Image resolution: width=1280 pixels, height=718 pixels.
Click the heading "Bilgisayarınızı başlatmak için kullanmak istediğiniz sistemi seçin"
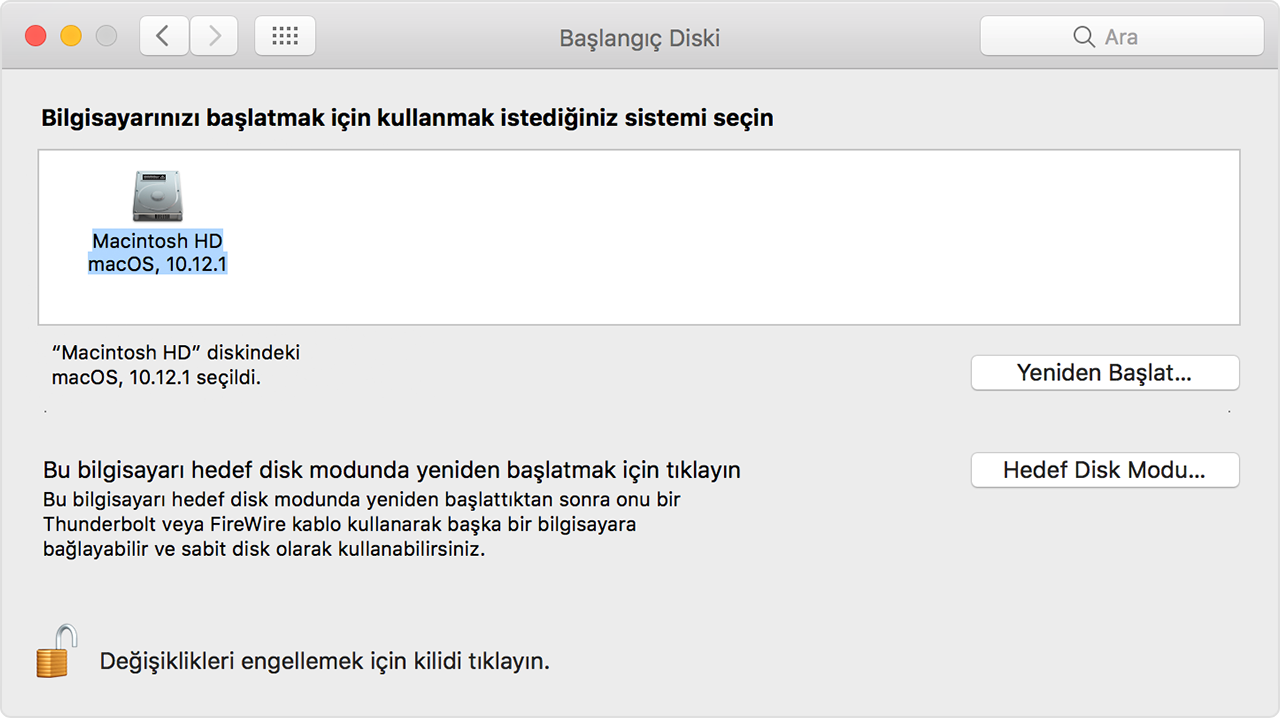tap(407, 118)
